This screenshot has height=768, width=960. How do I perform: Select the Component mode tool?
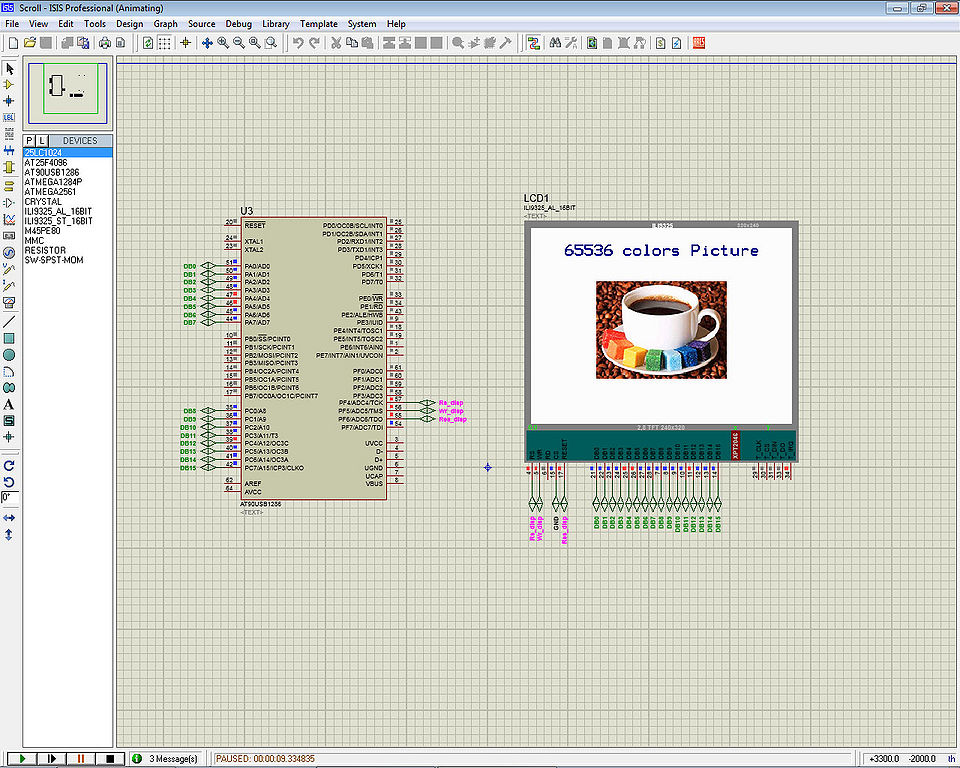pyautogui.click(x=9, y=85)
